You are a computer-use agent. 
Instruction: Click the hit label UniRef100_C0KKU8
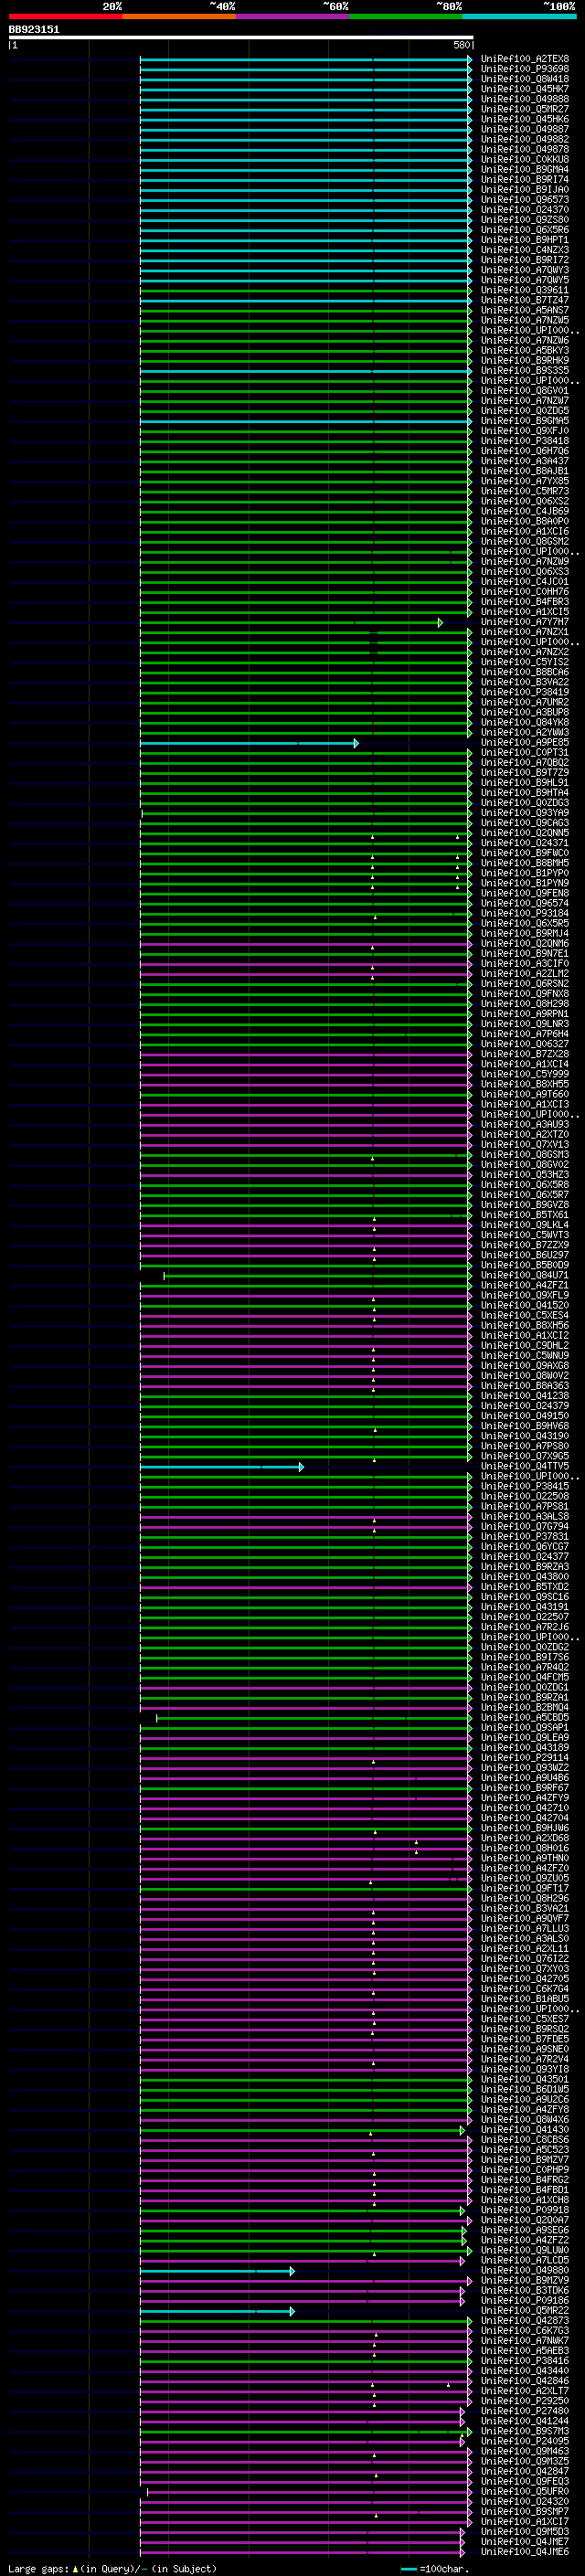[x=525, y=160]
